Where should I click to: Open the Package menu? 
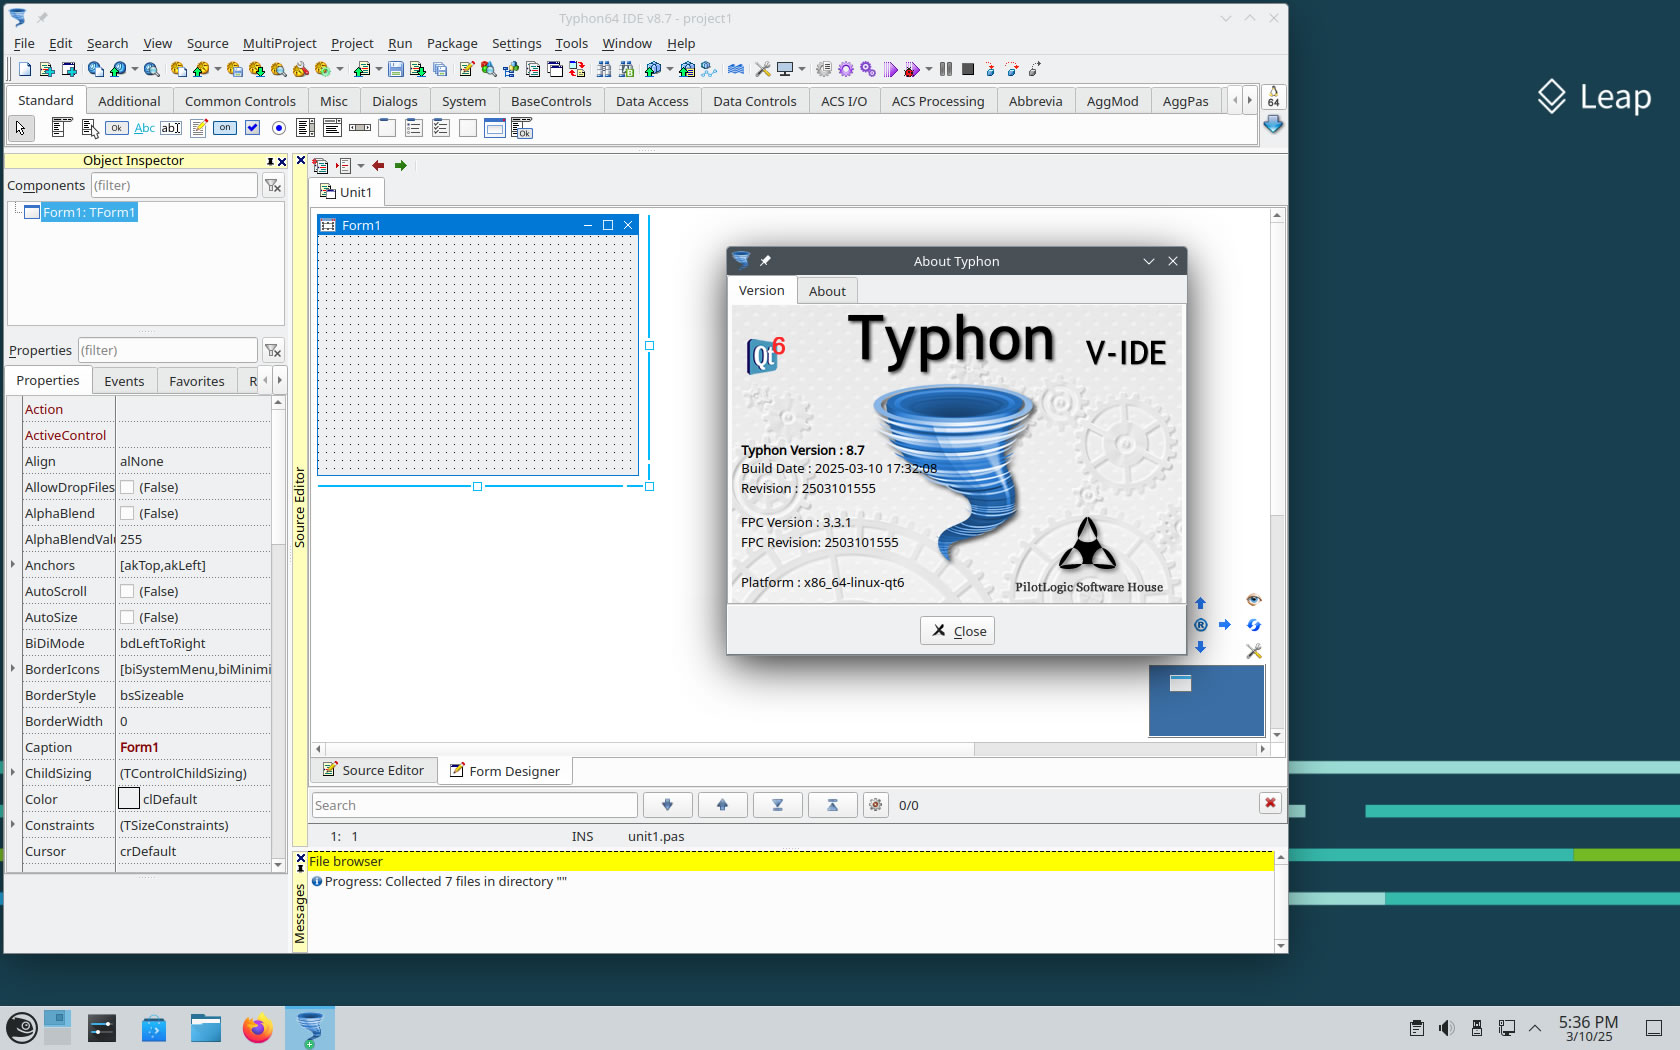pos(452,43)
